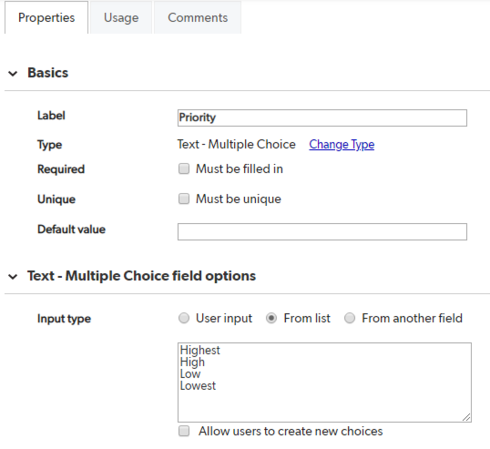The width and height of the screenshot is (490, 449).
Task: Click the Basics section heading
Action: (x=48, y=73)
